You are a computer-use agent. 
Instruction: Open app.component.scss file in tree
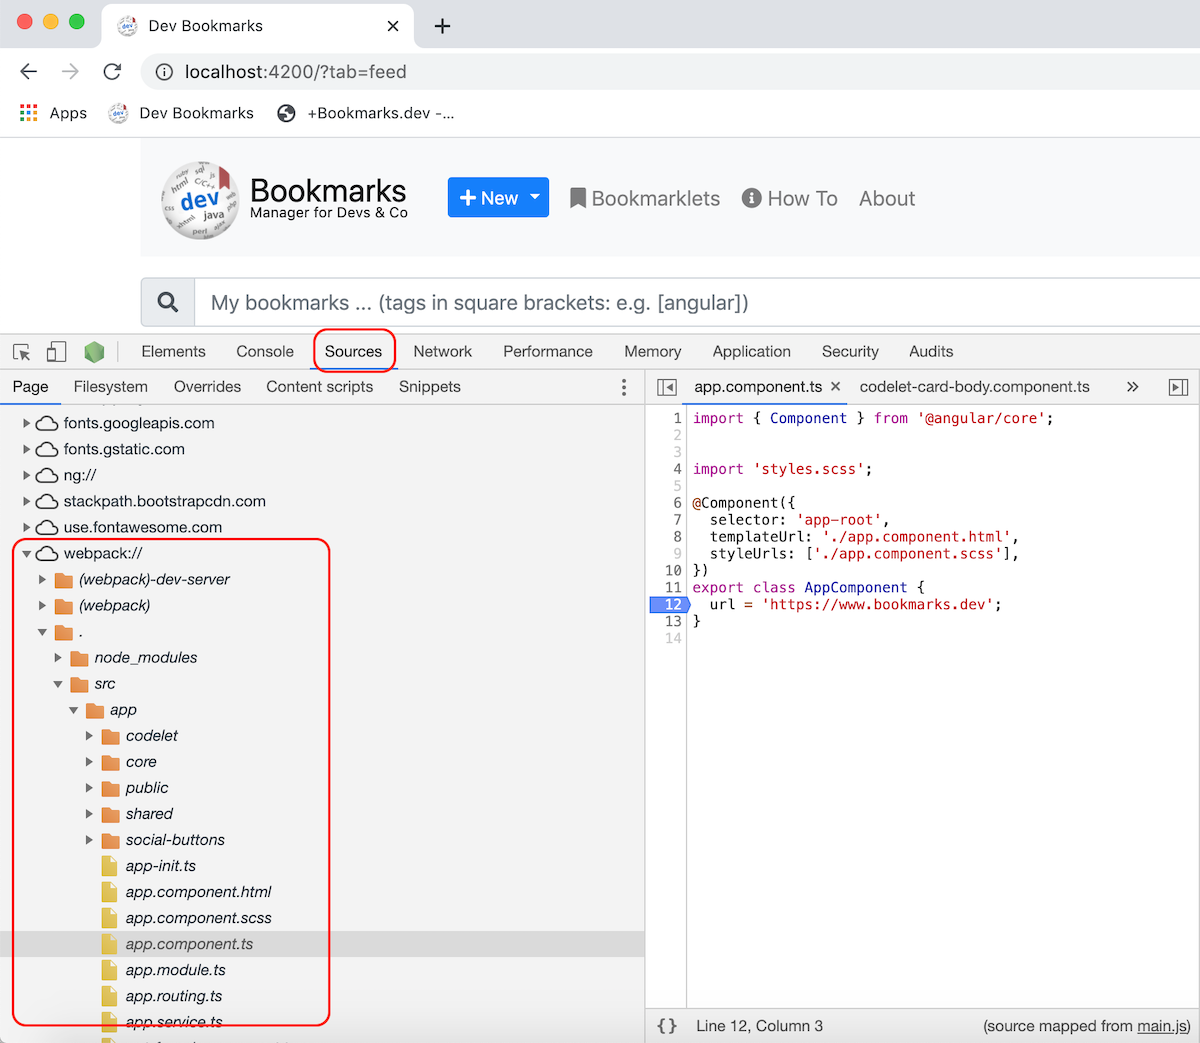click(x=198, y=918)
